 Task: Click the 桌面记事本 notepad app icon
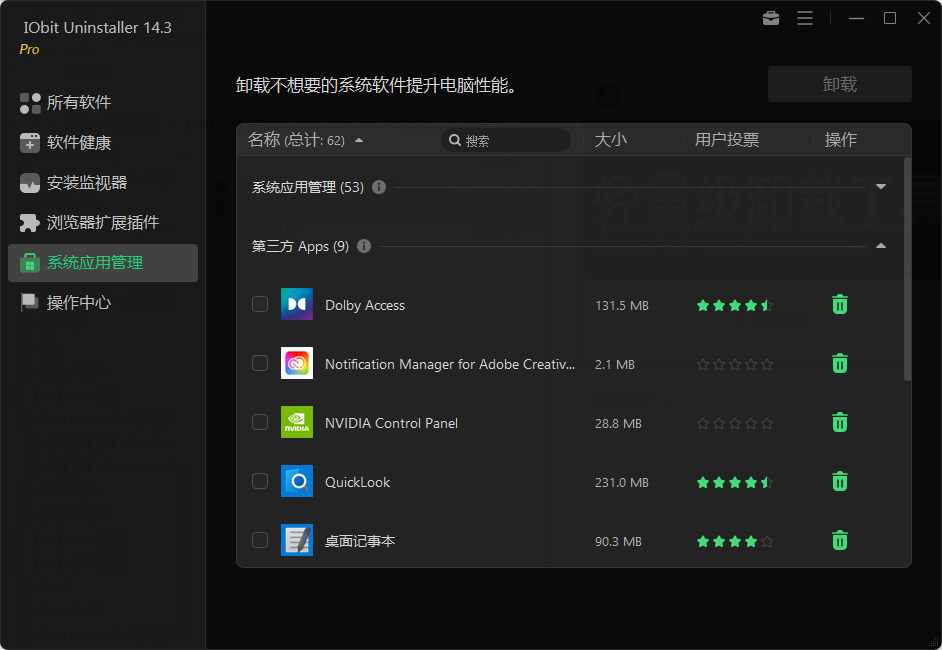(297, 539)
